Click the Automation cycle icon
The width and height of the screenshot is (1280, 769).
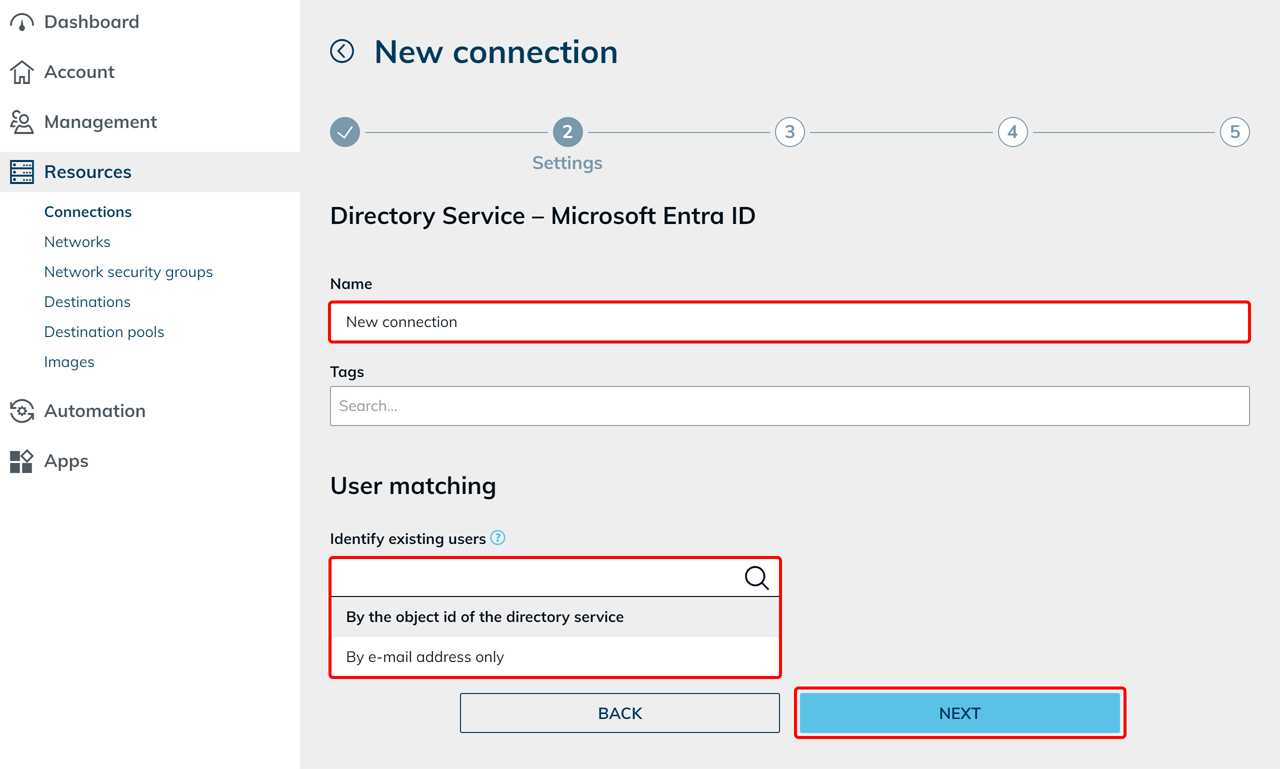21,411
